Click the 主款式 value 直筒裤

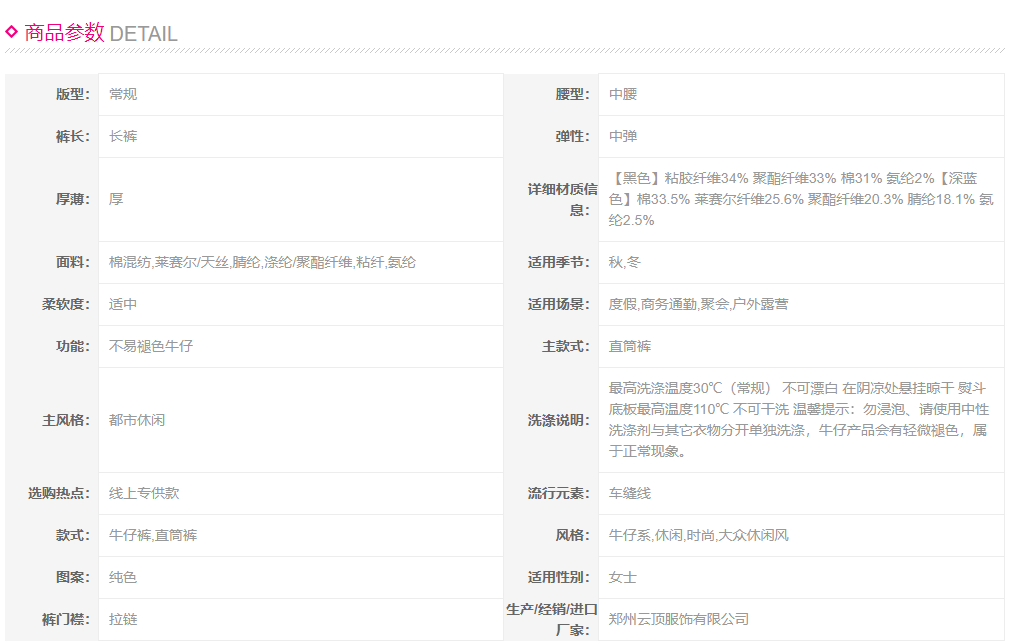coord(630,346)
